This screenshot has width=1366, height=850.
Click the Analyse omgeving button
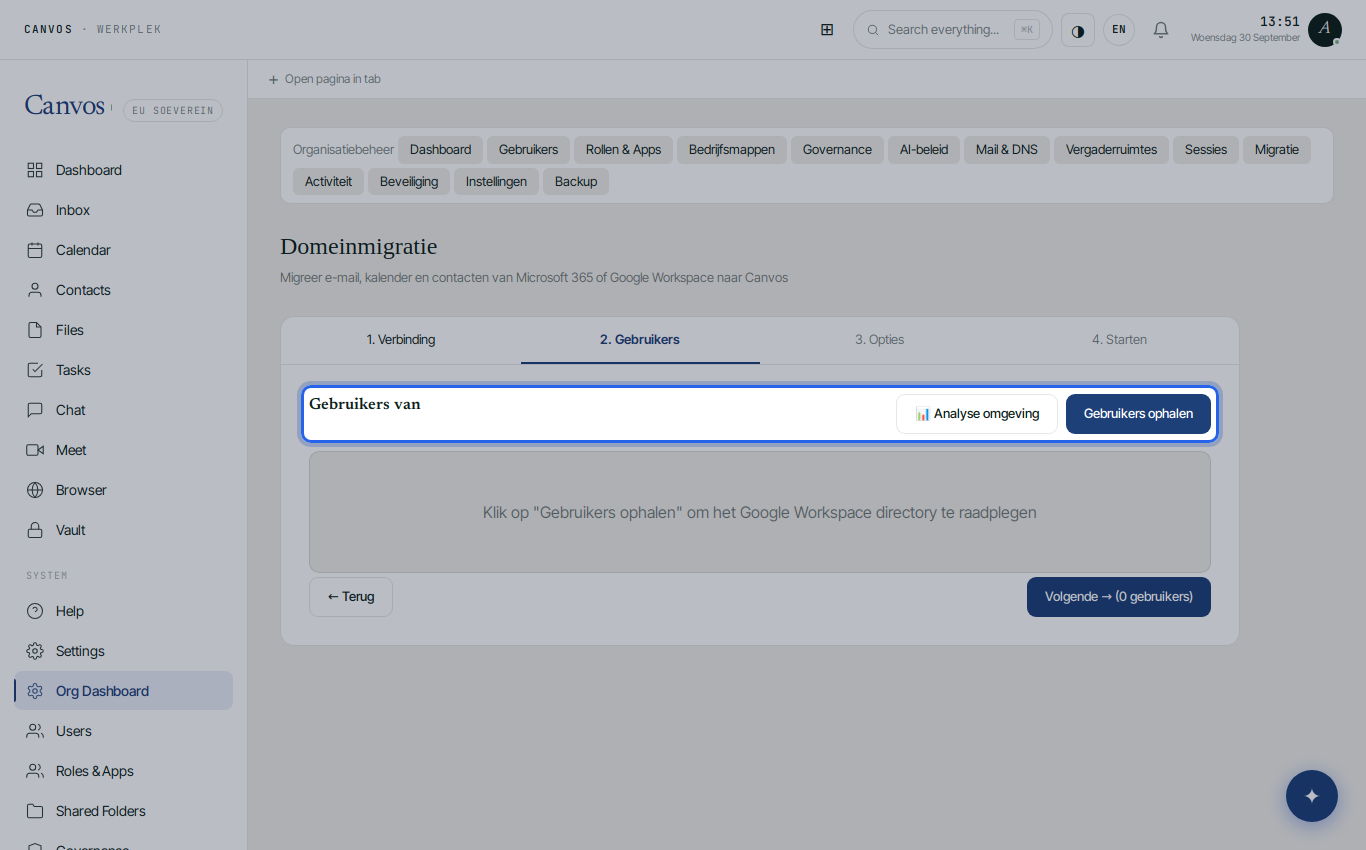[977, 414]
